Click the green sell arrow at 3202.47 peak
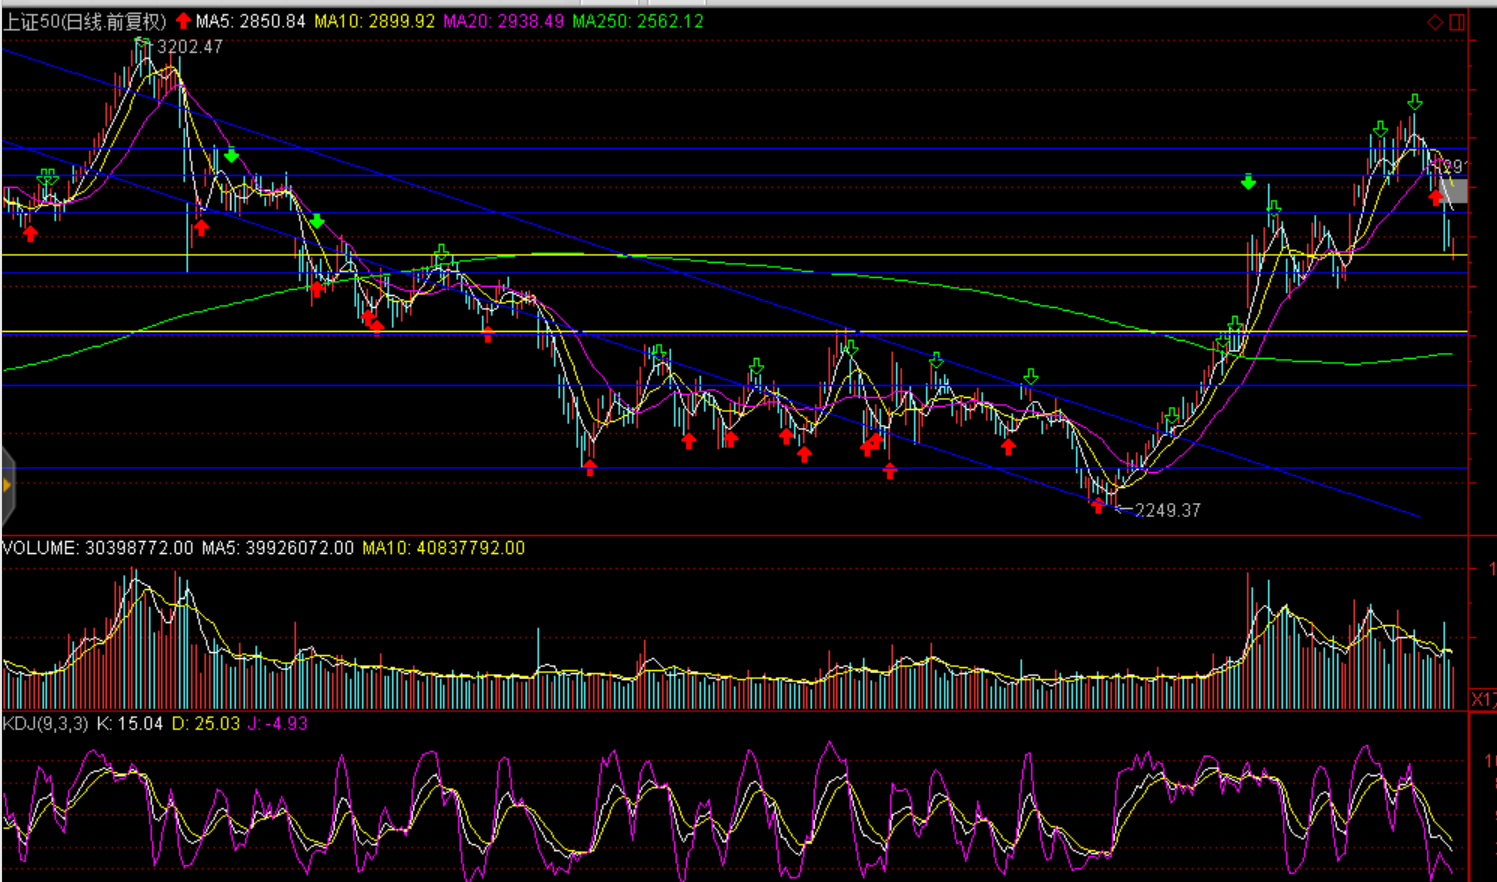 tap(142, 43)
